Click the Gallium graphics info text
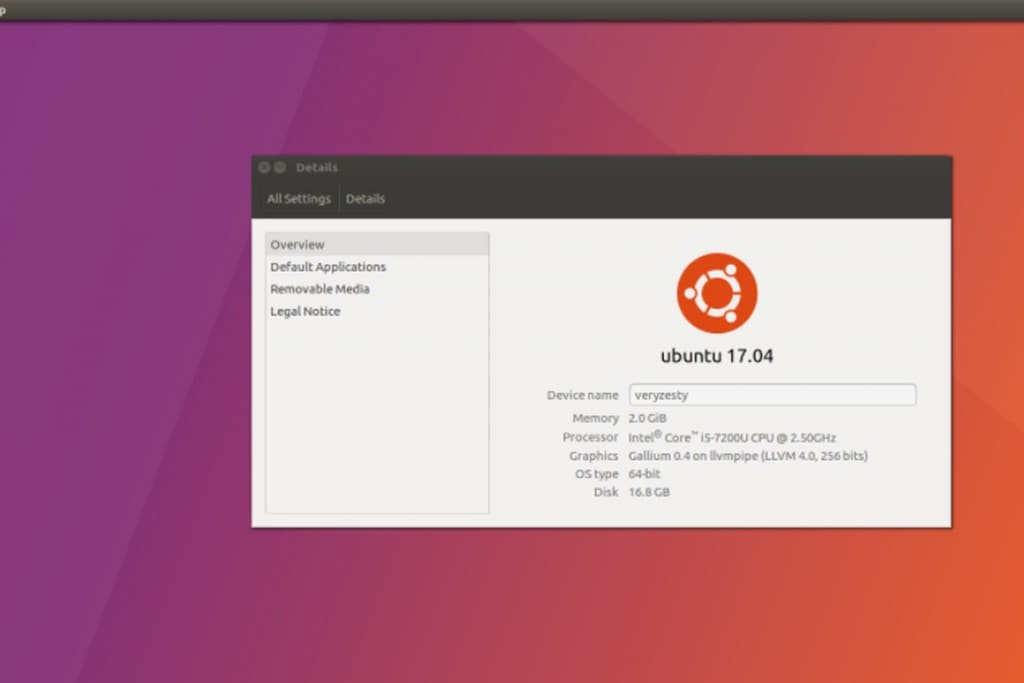The height and width of the screenshot is (683, 1024). [x=747, y=455]
